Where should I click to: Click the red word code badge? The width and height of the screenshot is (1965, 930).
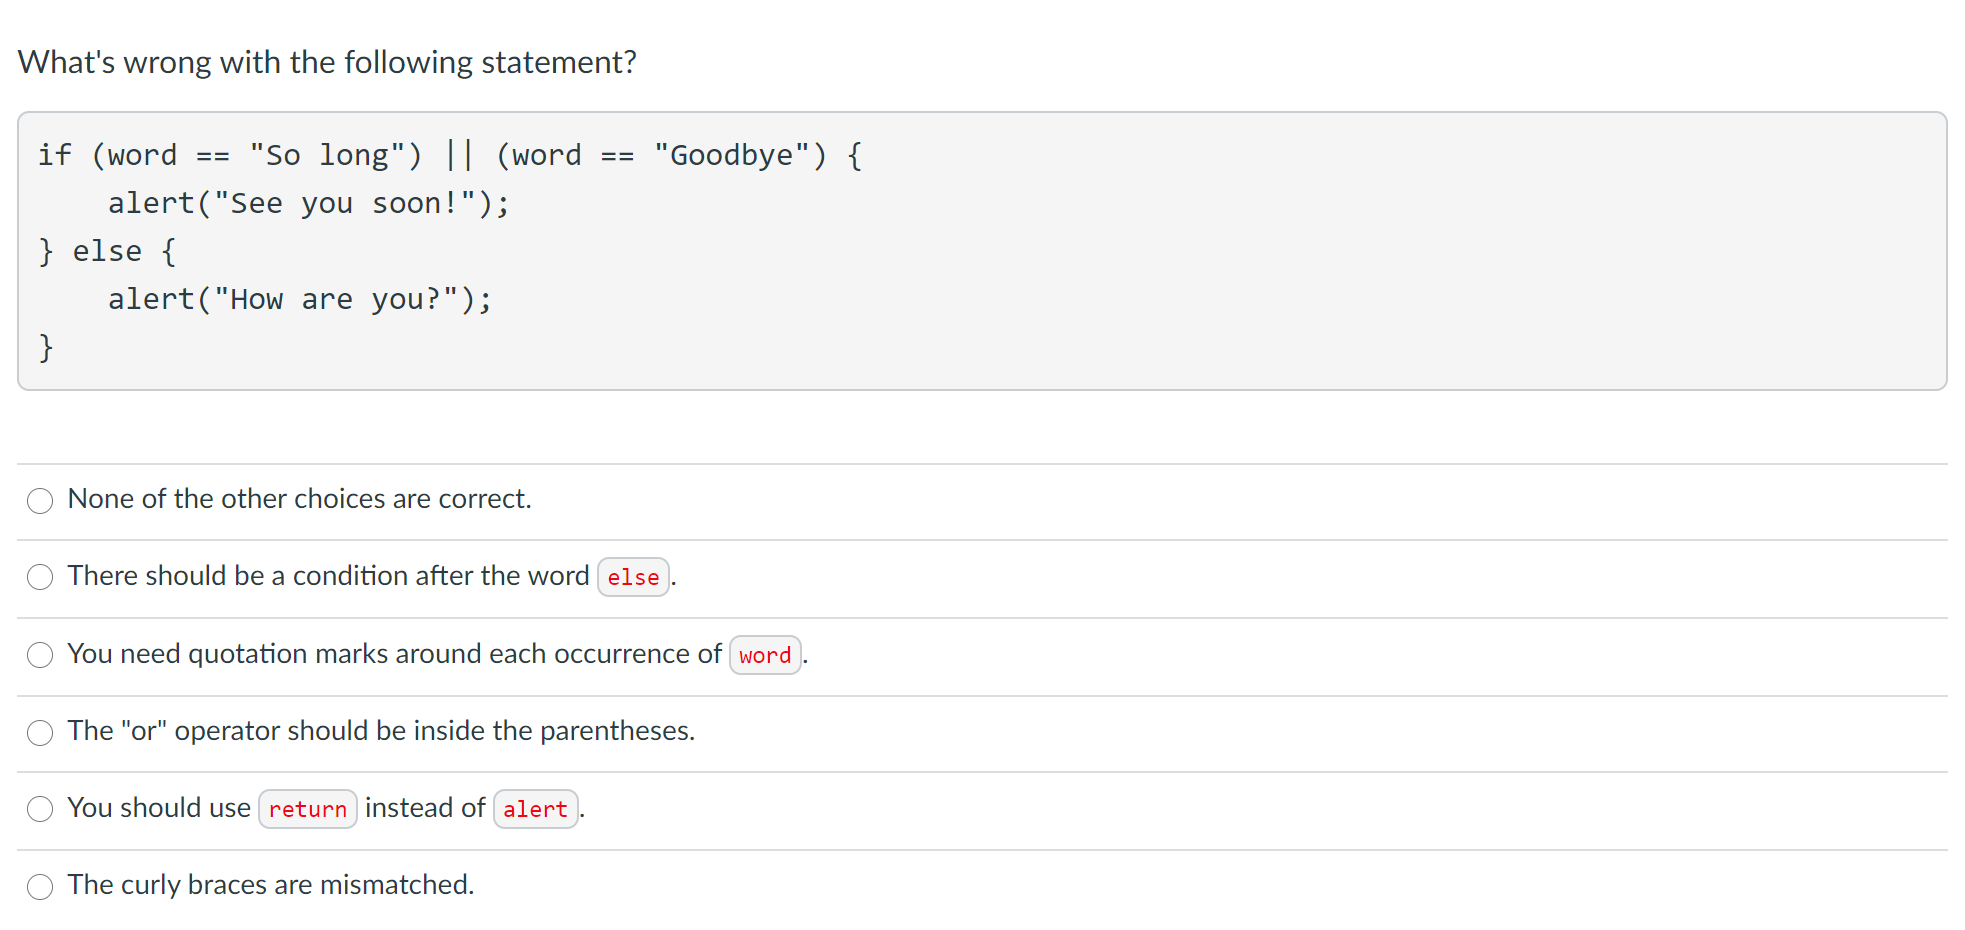click(765, 655)
